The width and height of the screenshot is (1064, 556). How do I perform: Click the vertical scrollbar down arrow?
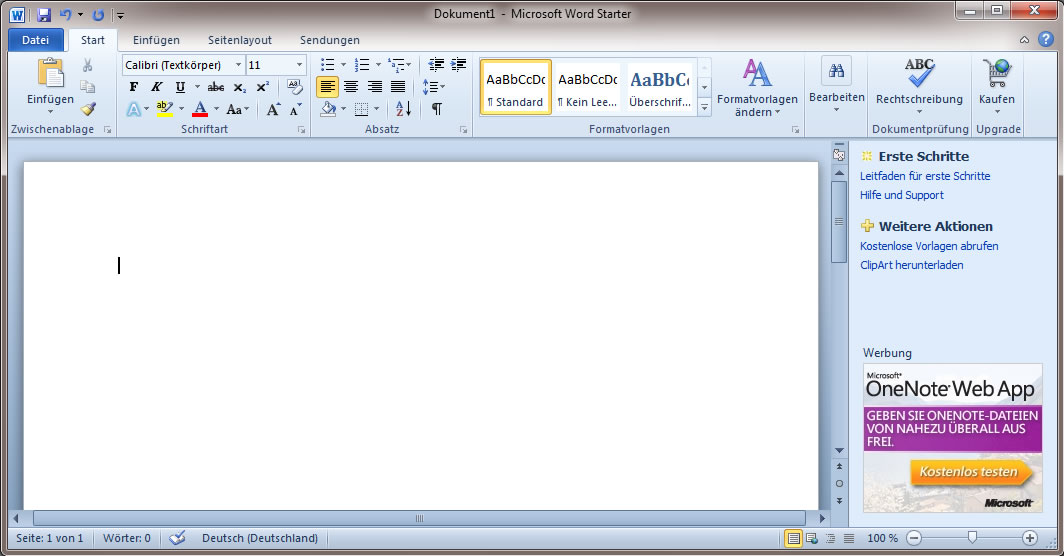coord(839,451)
